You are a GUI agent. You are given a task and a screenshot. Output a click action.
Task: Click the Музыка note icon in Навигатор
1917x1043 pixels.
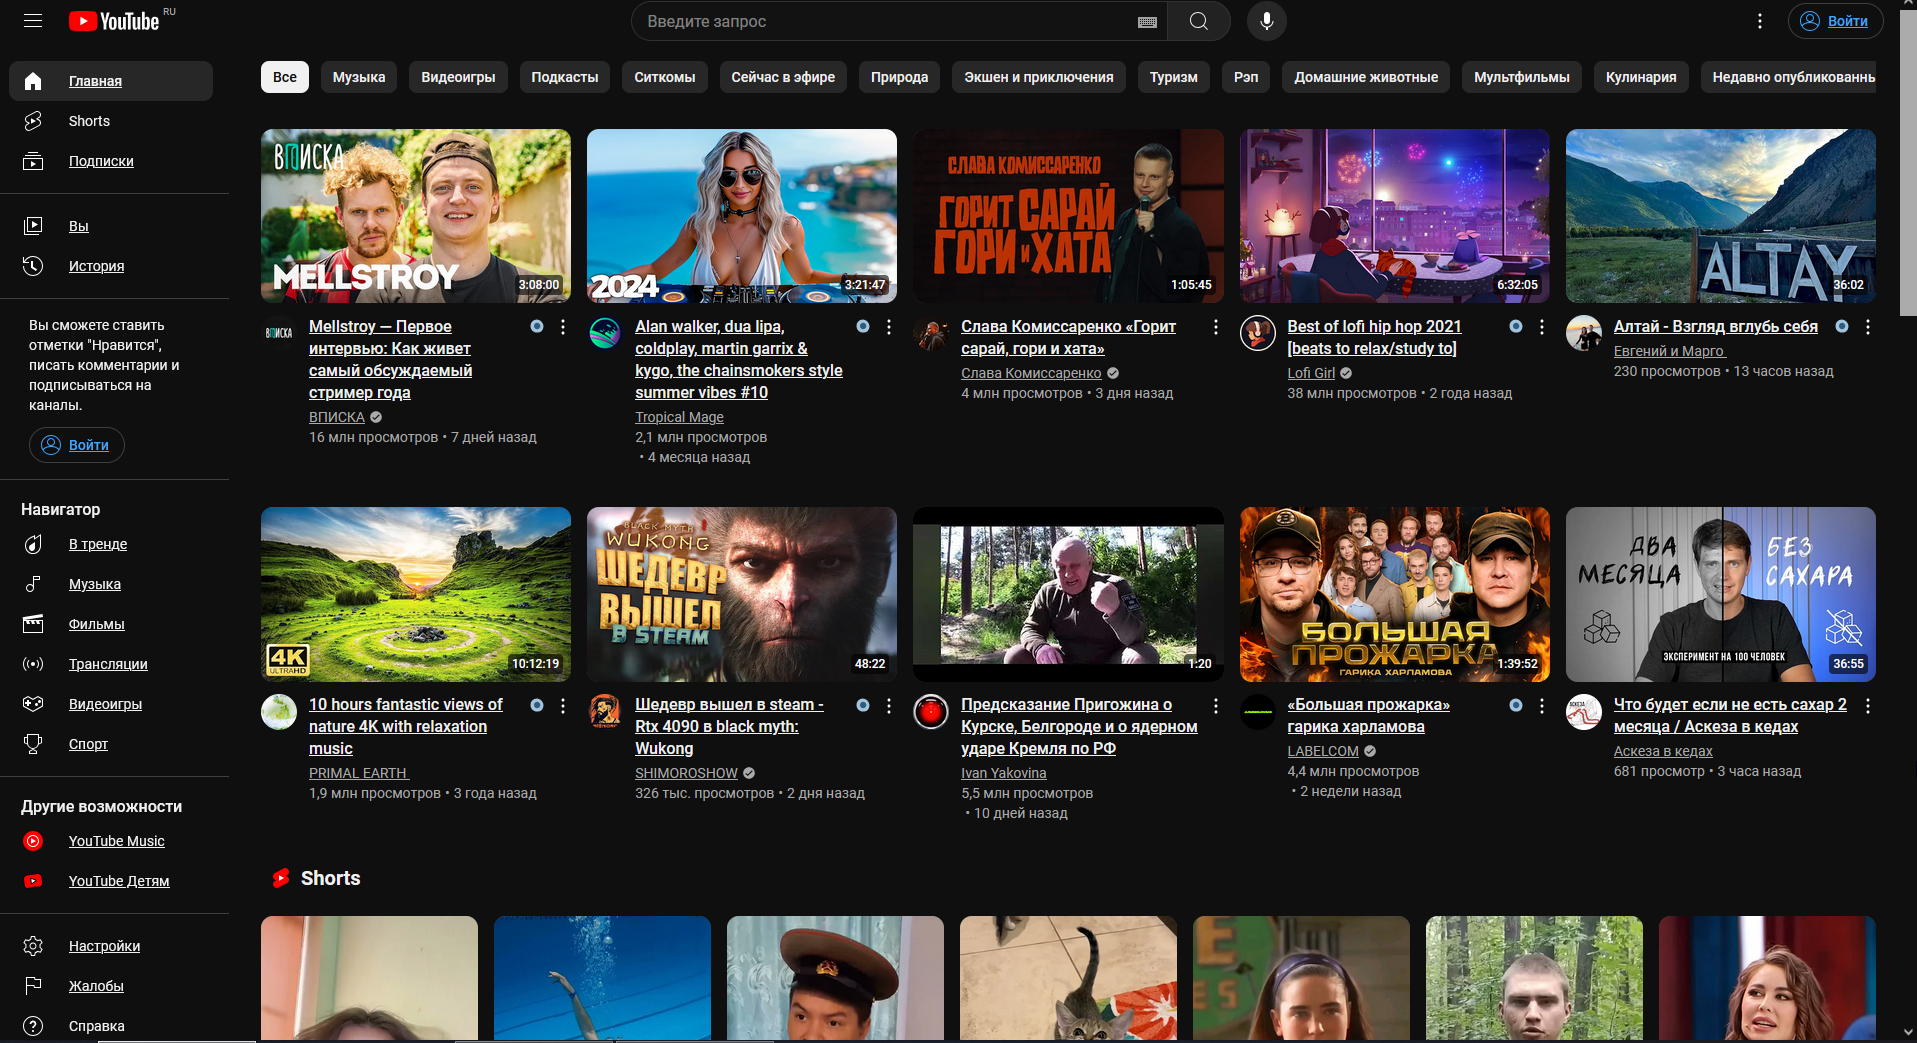pyautogui.click(x=33, y=584)
